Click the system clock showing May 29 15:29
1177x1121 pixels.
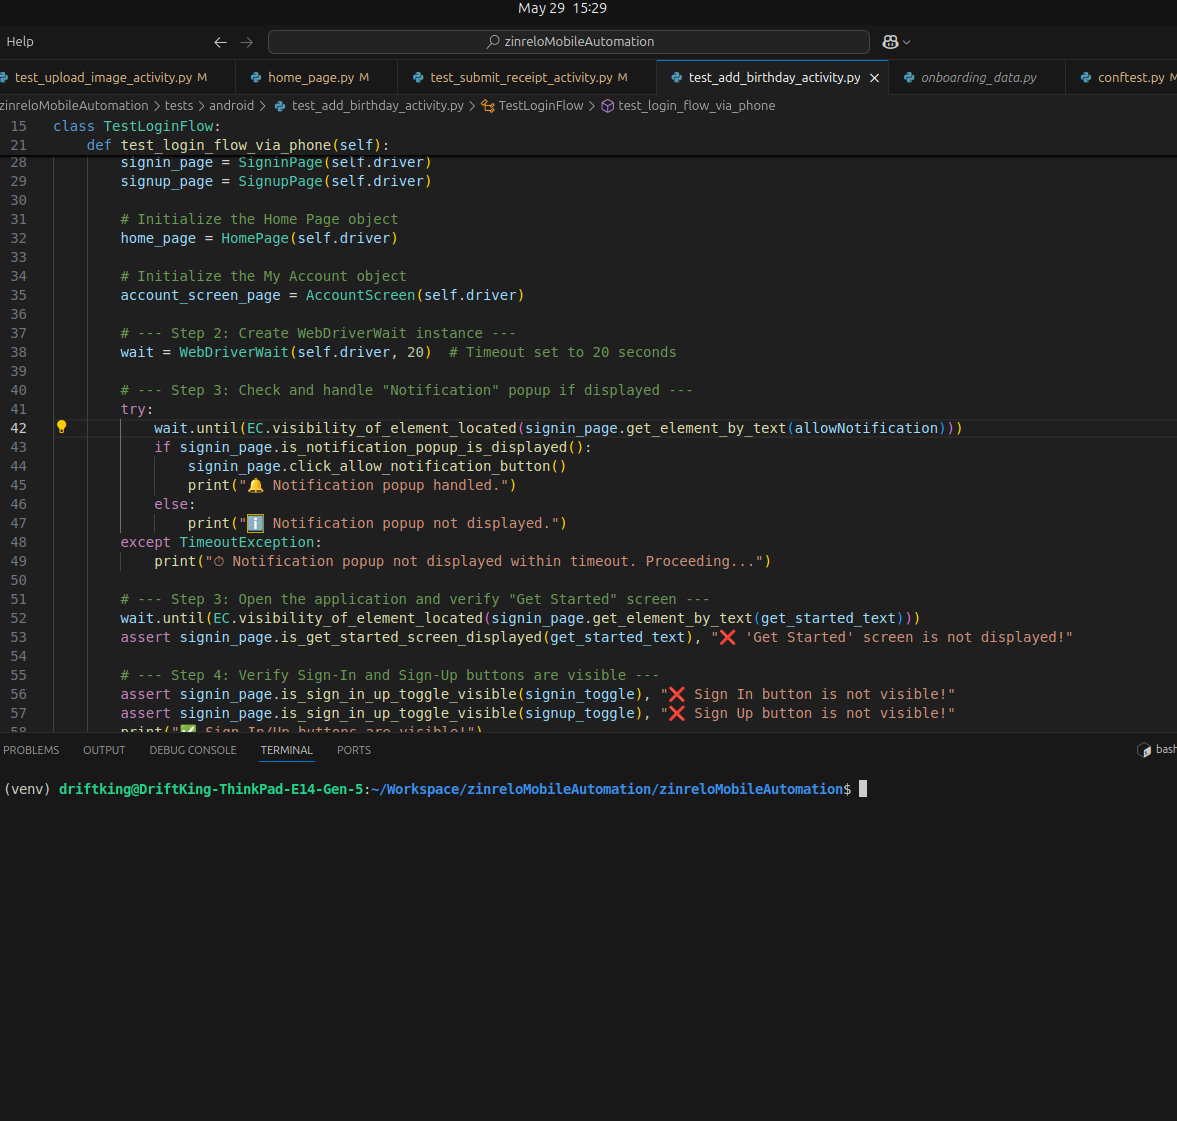562,8
